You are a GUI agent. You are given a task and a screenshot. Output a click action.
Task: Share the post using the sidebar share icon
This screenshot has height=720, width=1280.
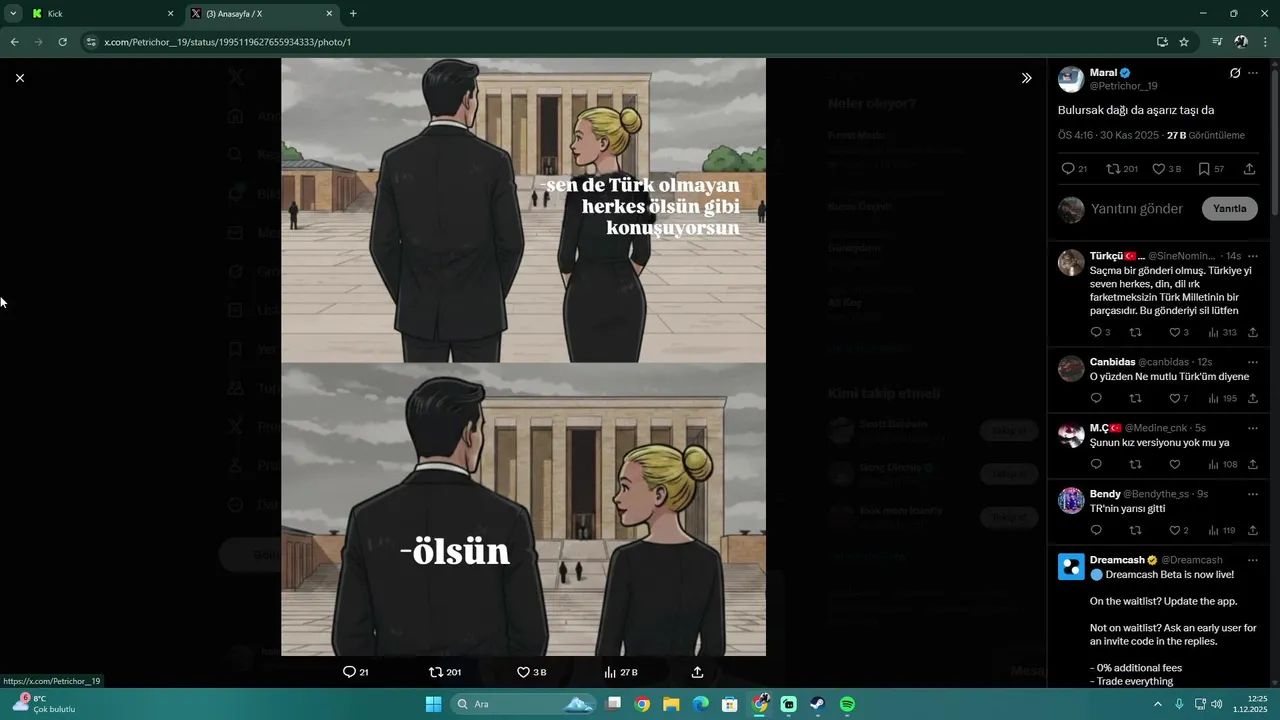pos(1249,169)
